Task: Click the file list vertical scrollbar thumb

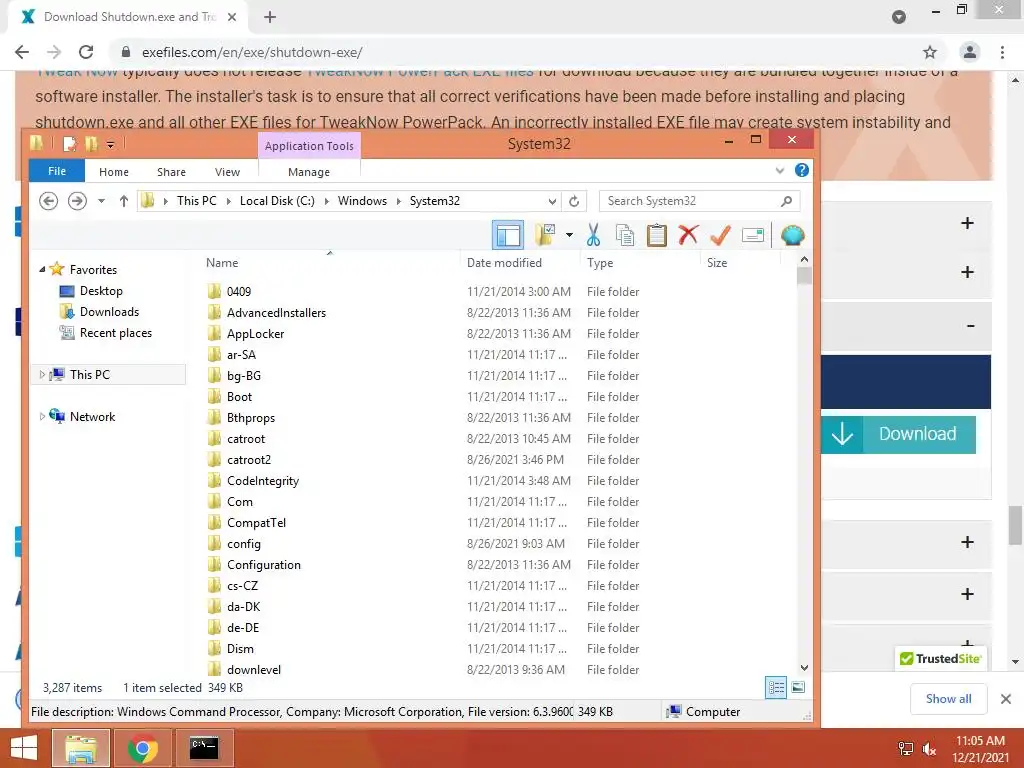Action: [805, 276]
